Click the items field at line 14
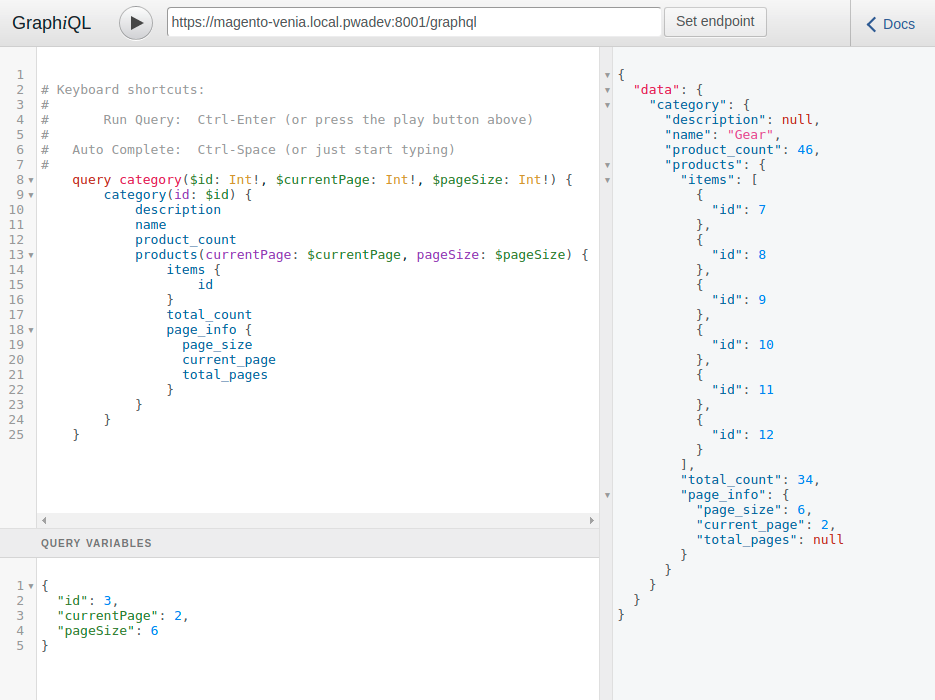This screenshot has width=935, height=700. [x=185, y=270]
